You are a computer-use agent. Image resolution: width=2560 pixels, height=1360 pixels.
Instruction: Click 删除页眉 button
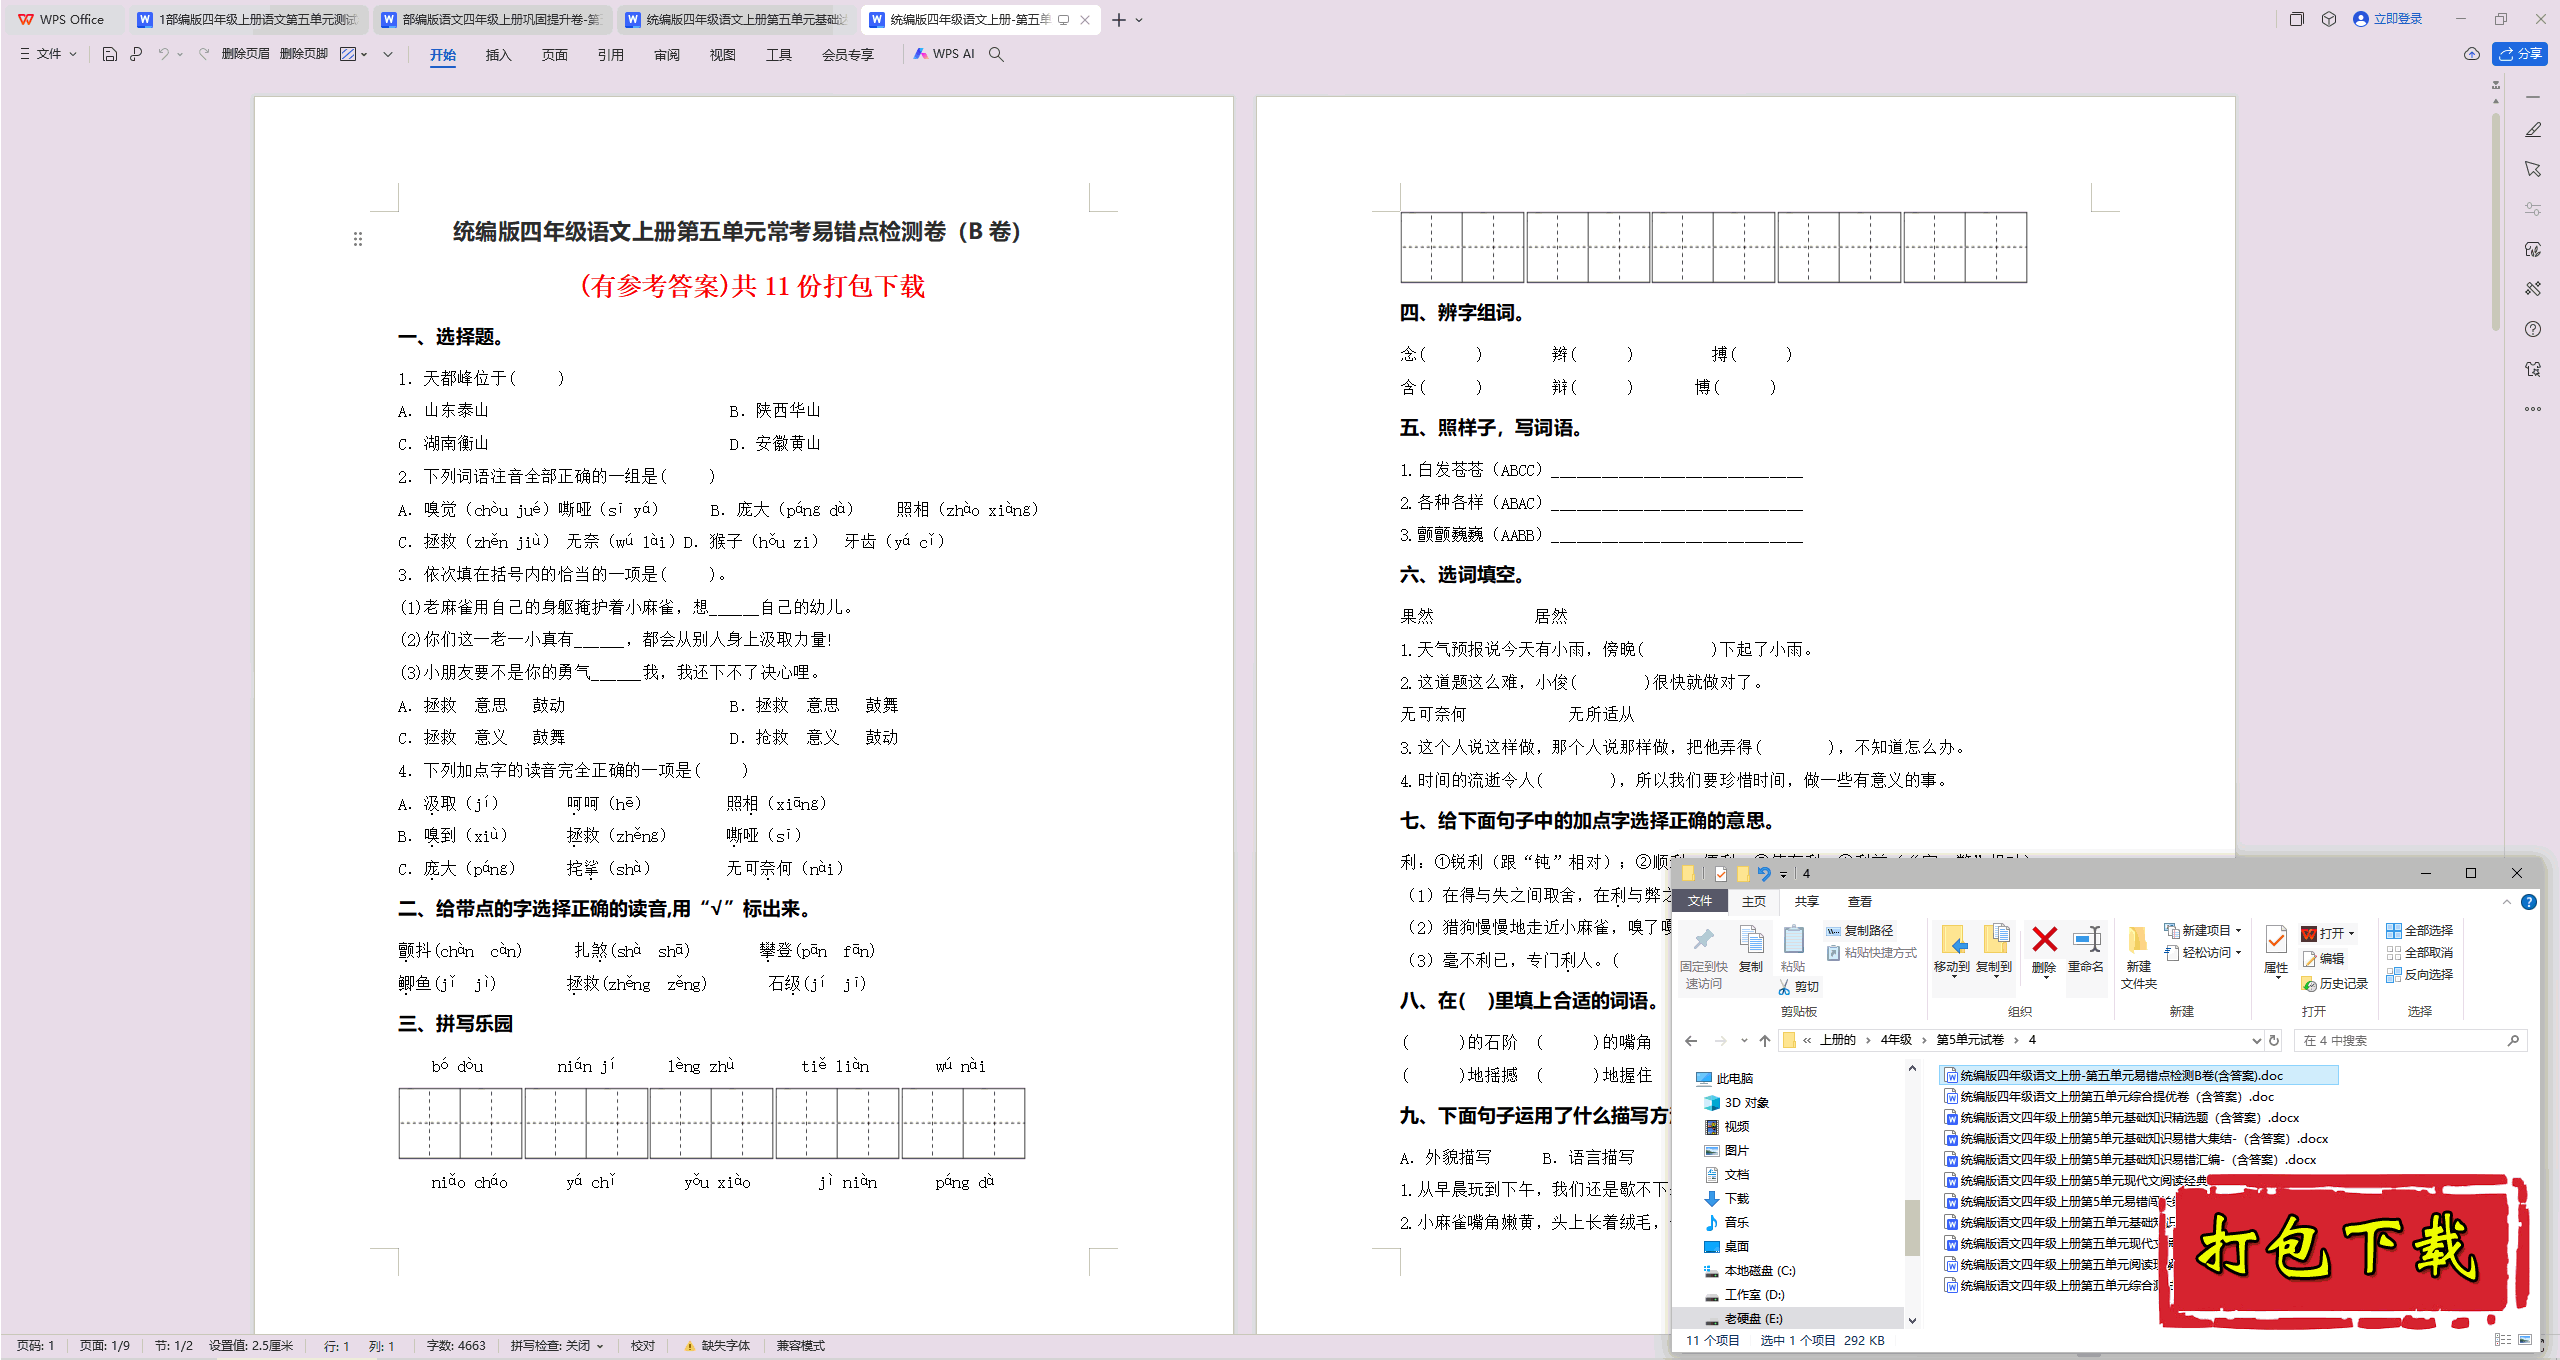pyautogui.click(x=245, y=54)
